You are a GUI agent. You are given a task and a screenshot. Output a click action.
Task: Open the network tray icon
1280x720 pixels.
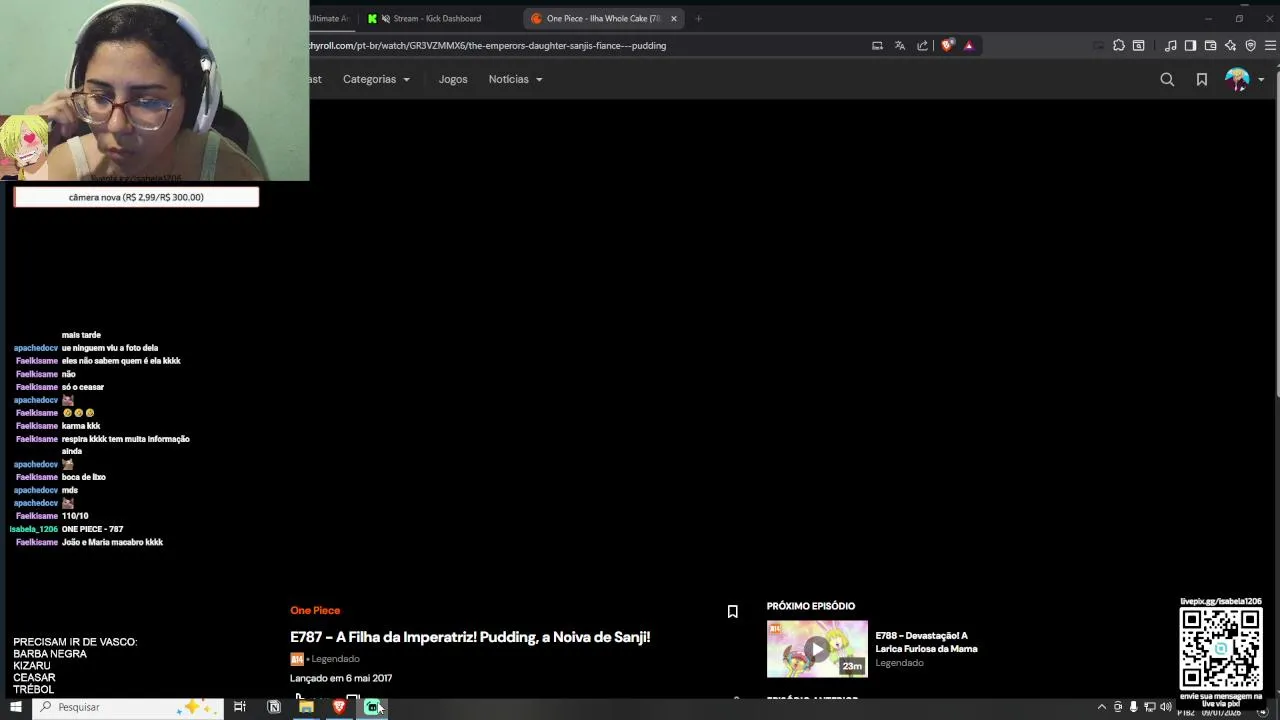click(x=1149, y=707)
